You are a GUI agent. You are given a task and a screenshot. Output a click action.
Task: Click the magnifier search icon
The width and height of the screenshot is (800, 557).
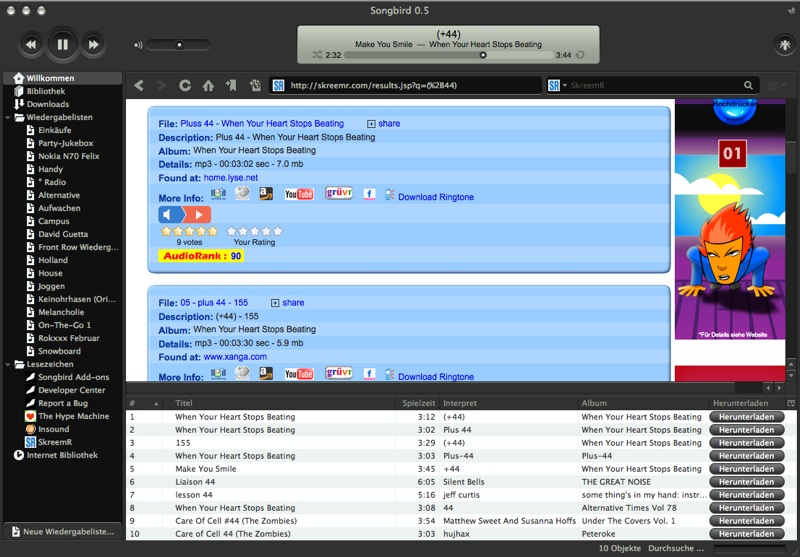(x=748, y=86)
